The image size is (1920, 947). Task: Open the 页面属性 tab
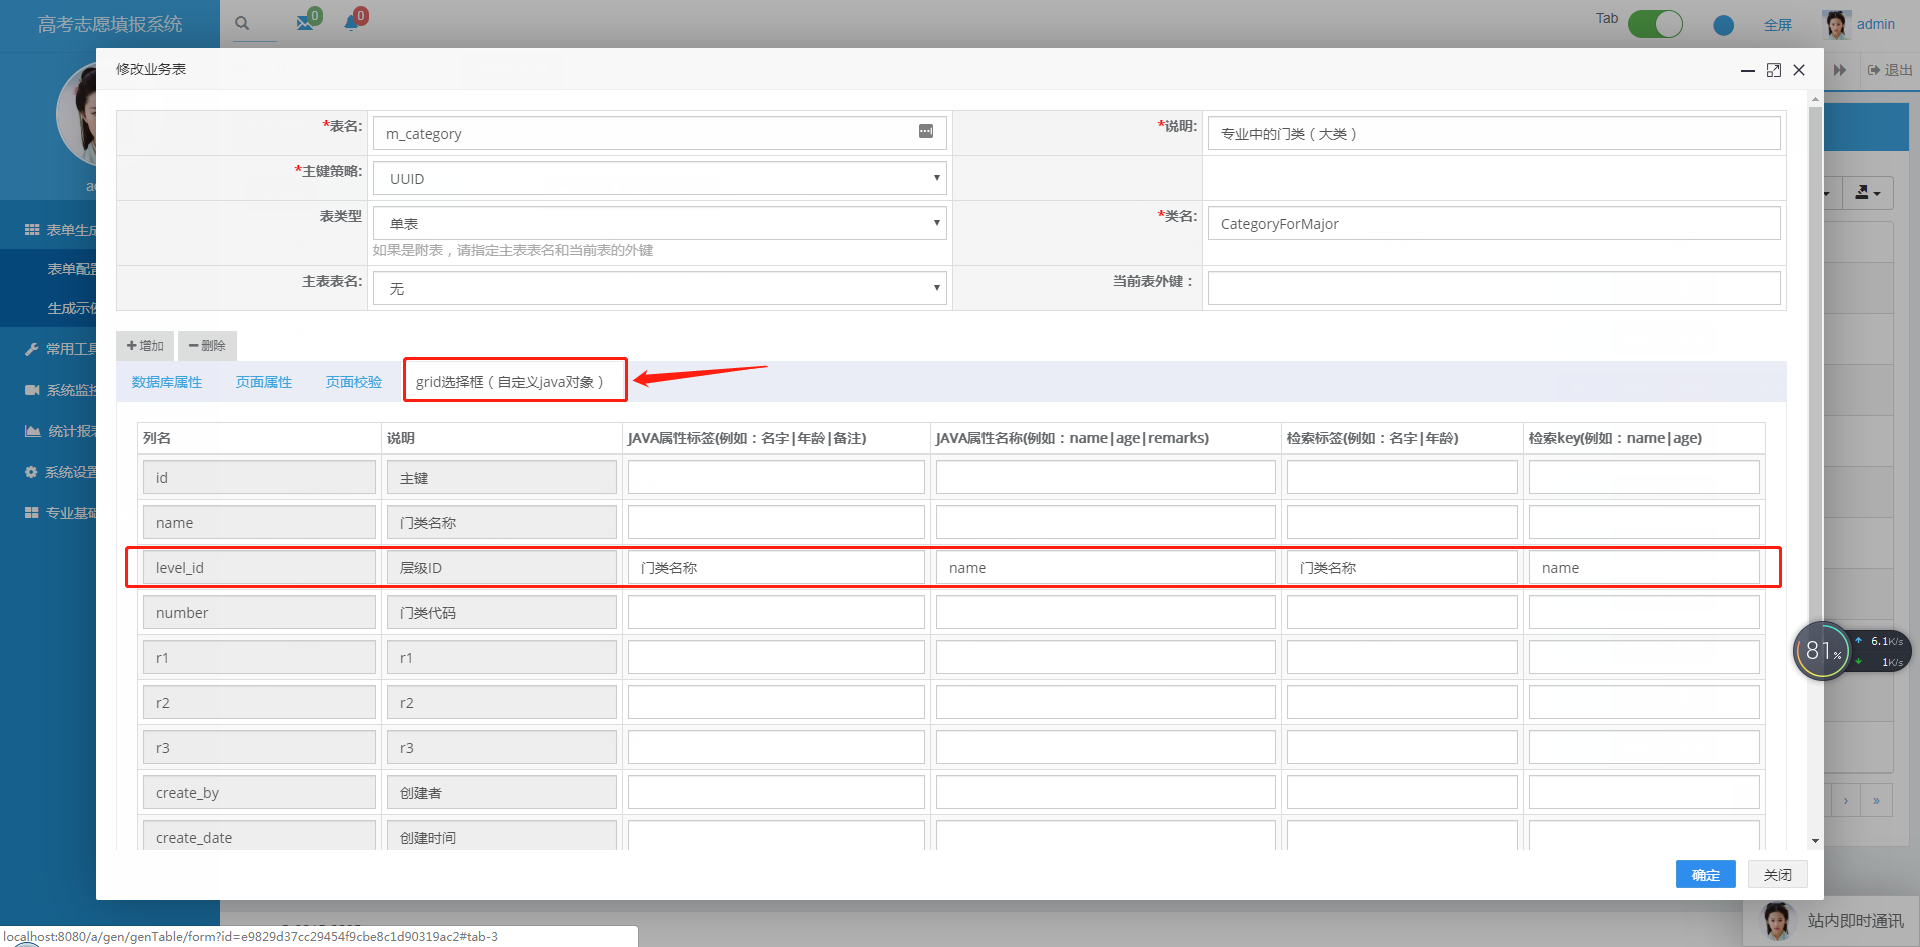[264, 382]
